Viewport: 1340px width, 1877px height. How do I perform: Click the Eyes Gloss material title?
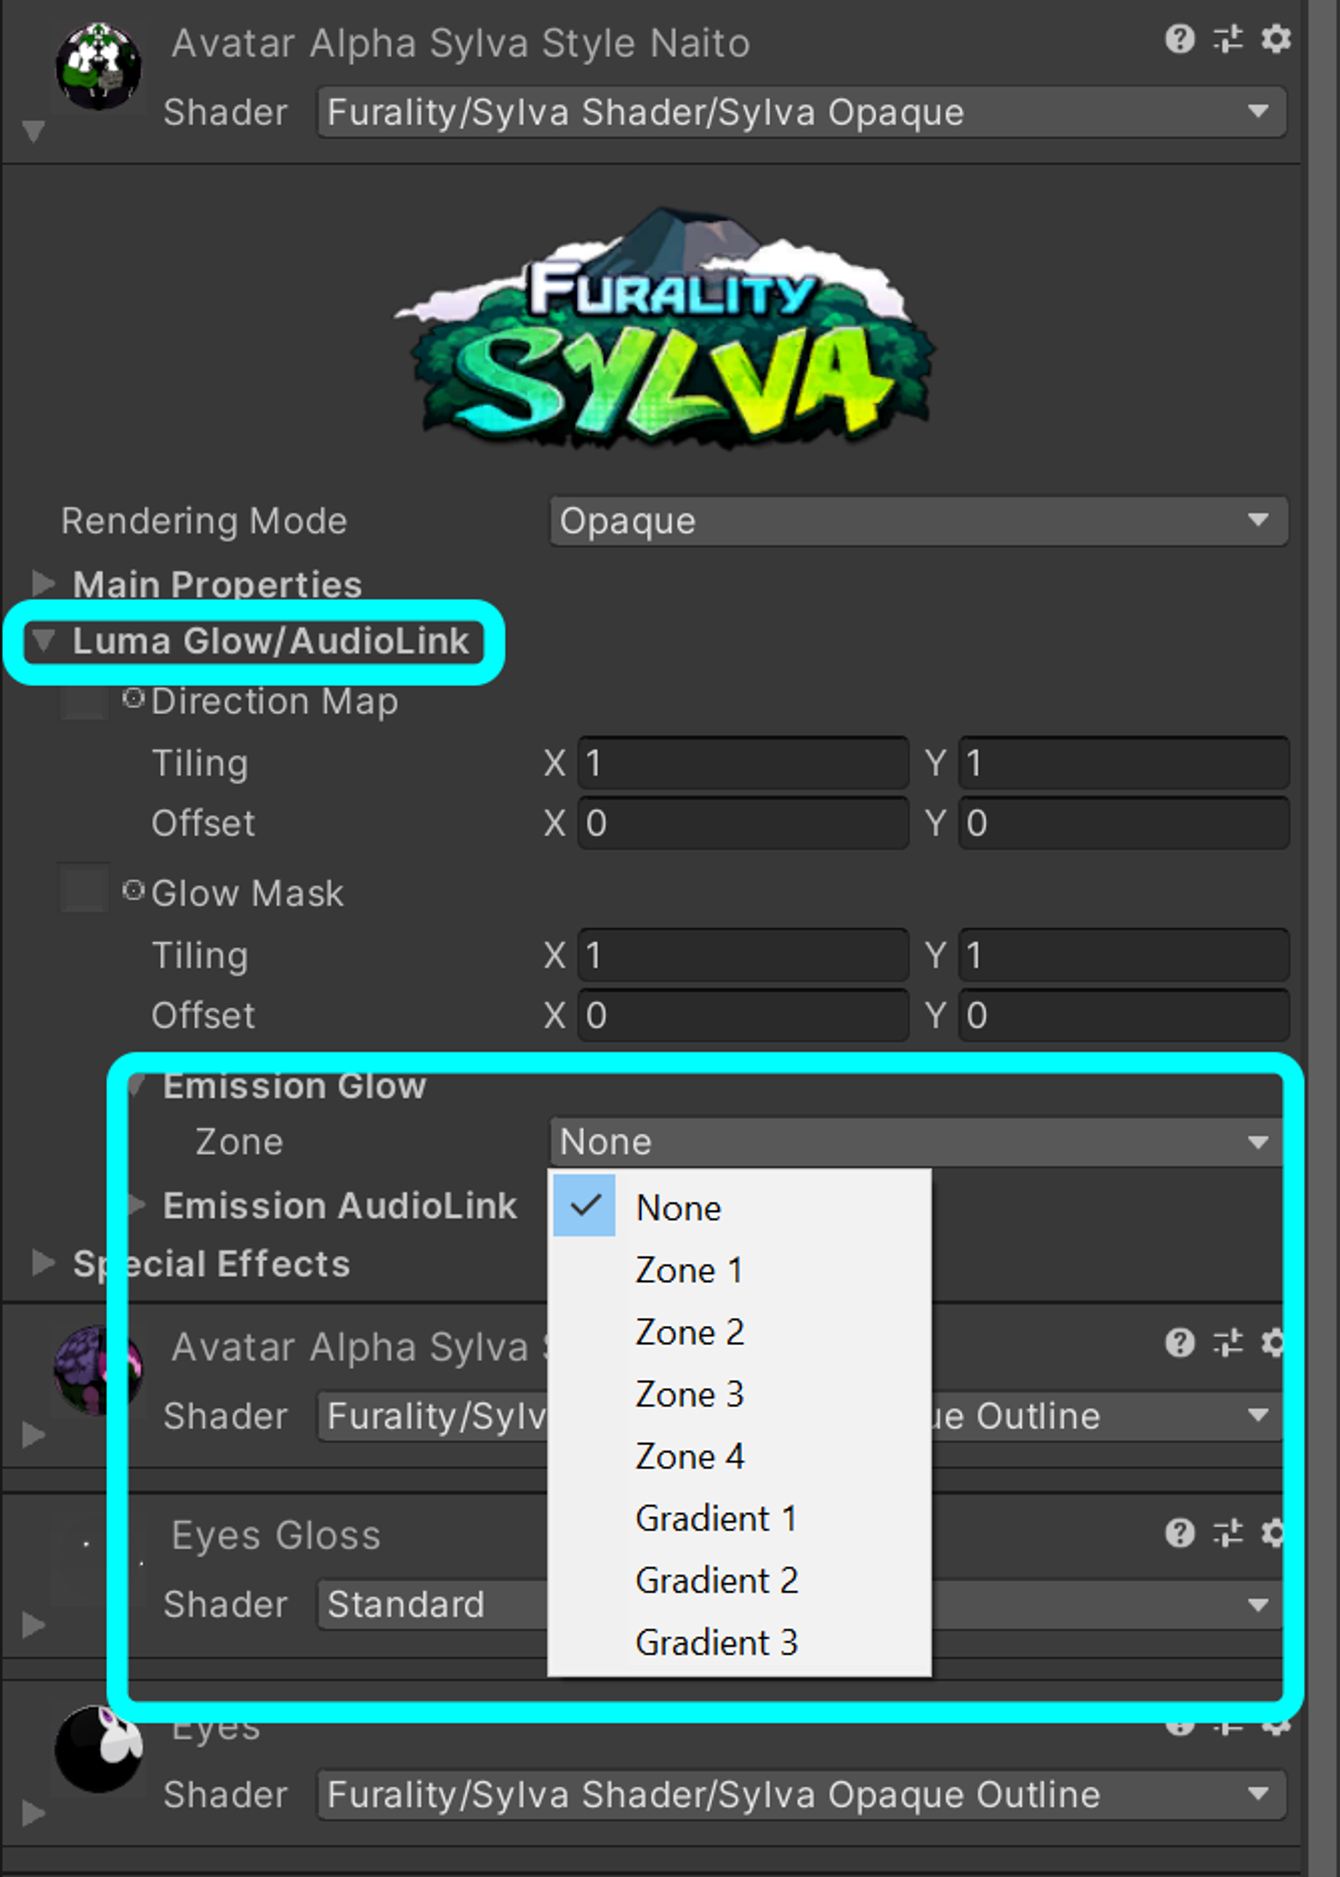(276, 1535)
